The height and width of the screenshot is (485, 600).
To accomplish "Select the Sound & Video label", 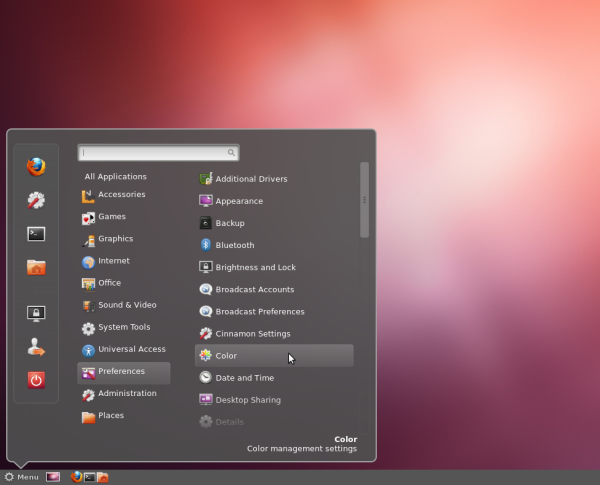I will tap(127, 305).
